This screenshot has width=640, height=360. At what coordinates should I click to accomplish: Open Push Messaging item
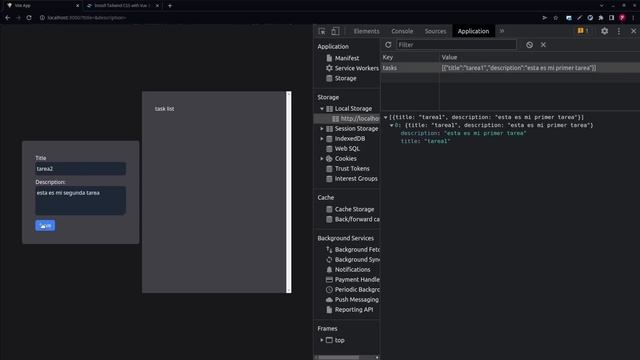pos(353,300)
